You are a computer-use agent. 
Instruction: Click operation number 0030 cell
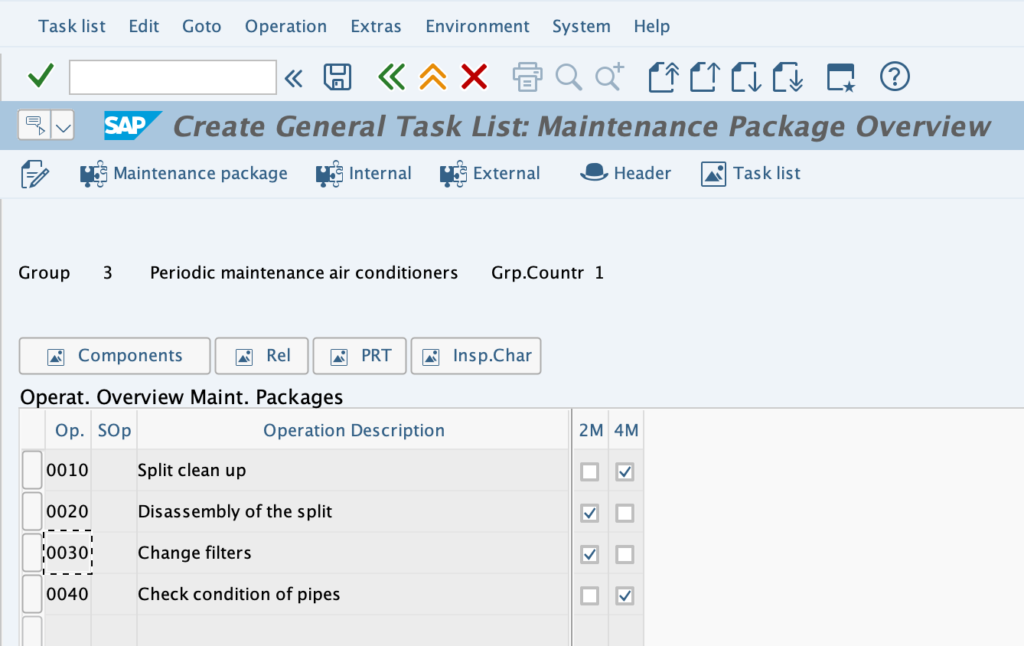(68, 553)
